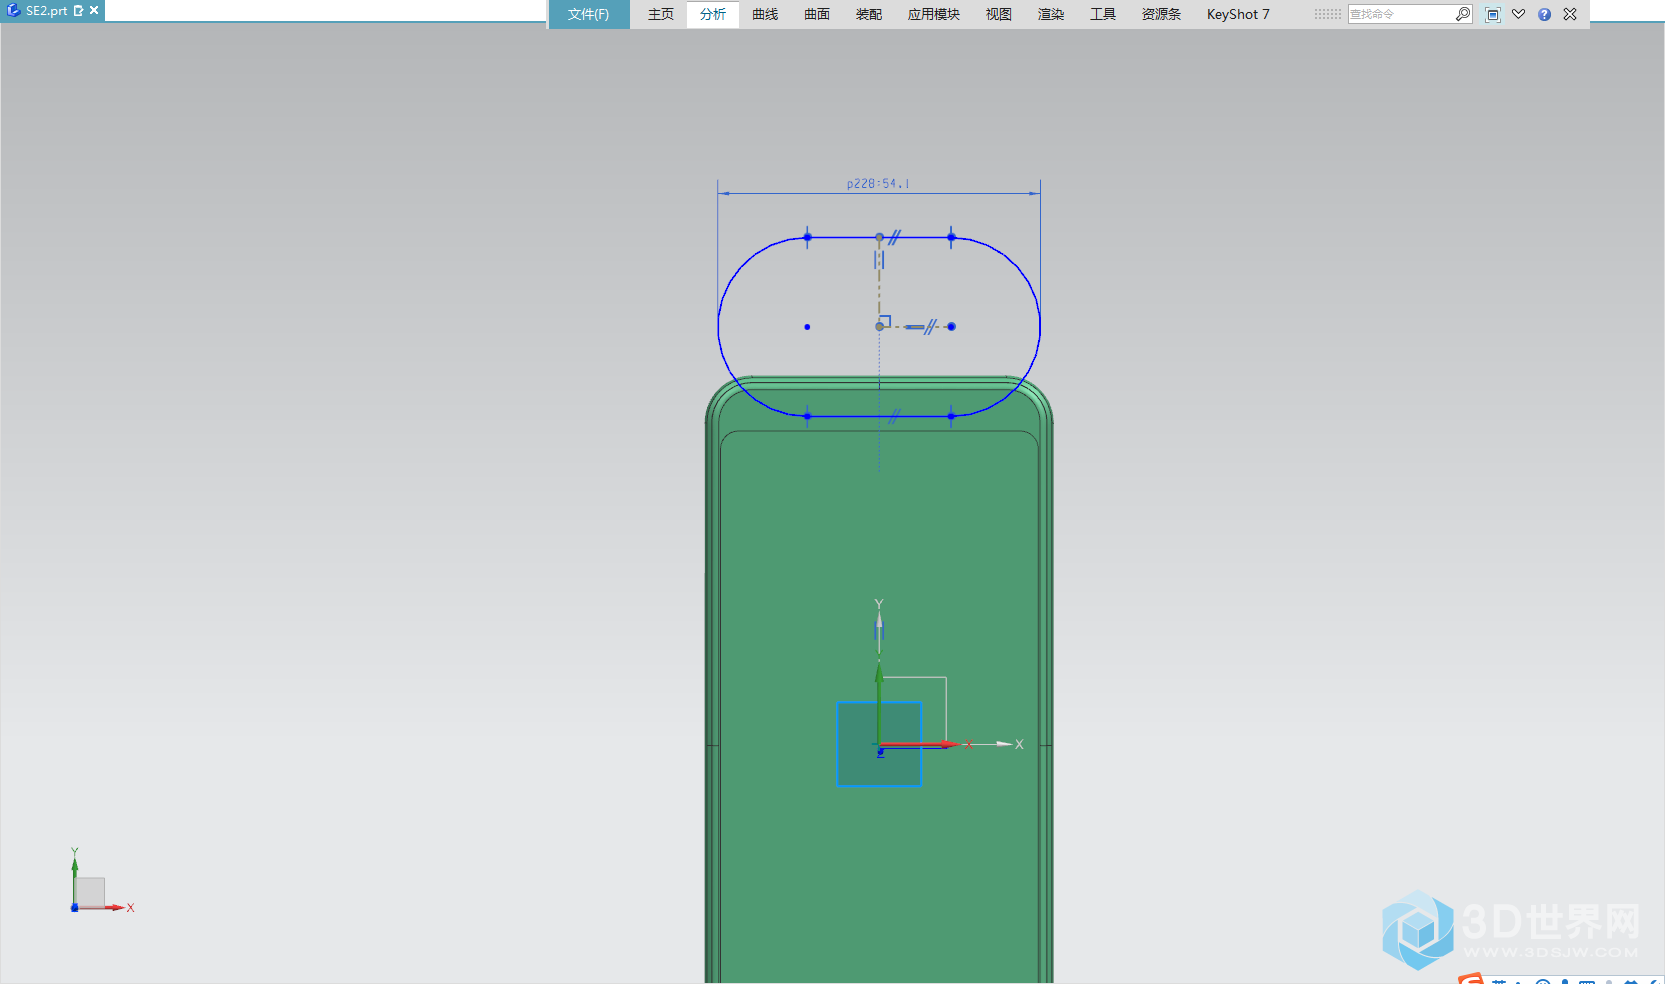This screenshot has height=984, width=1665.
Task: Select the right arc center point
Action: (x=951, y=326)
